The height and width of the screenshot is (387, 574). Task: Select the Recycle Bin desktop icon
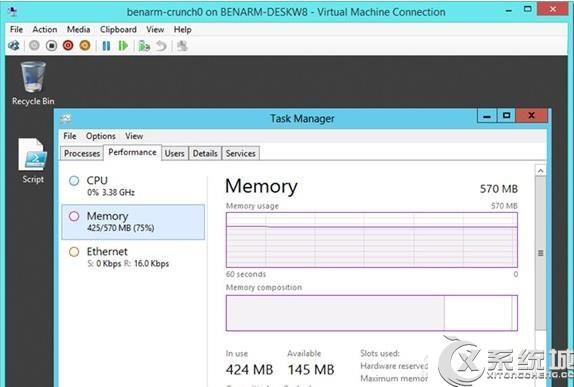pyautogui.click(x=33, y=83)
